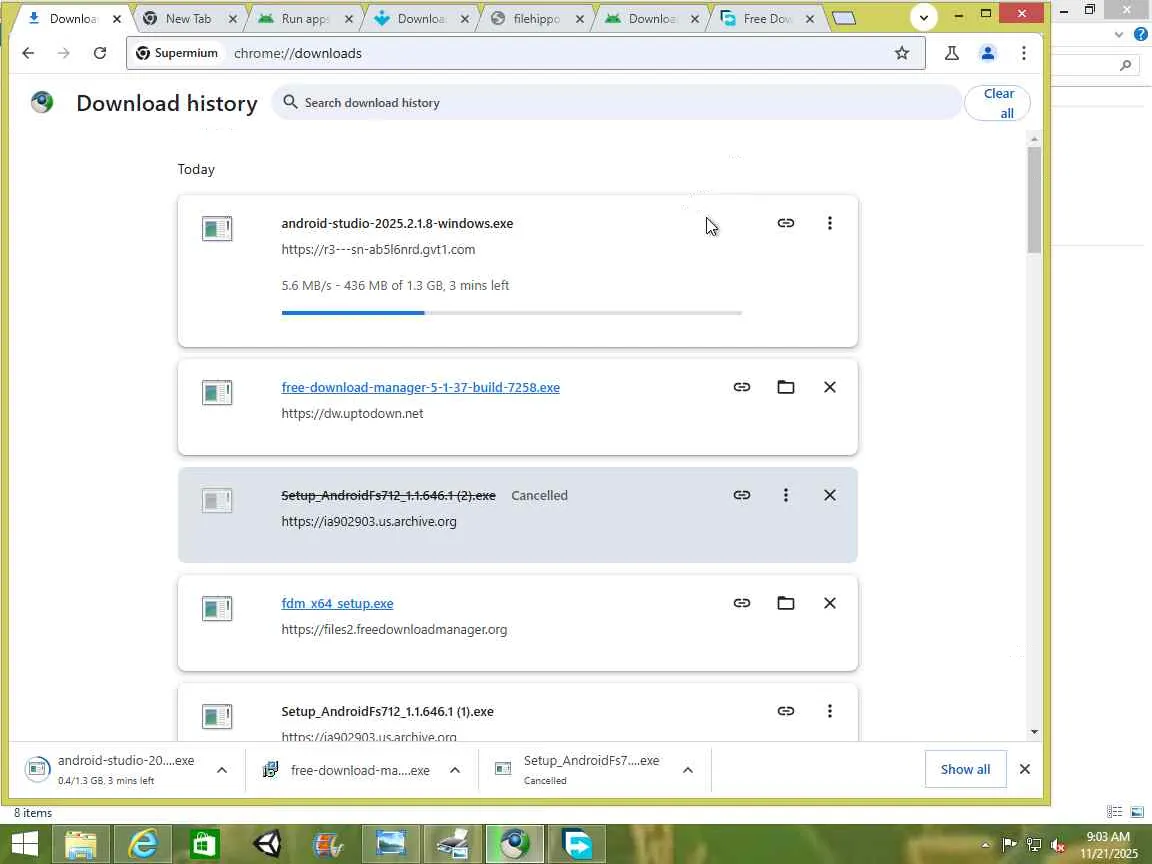
Task: Open Windows Start button
Action: (24, 843)
